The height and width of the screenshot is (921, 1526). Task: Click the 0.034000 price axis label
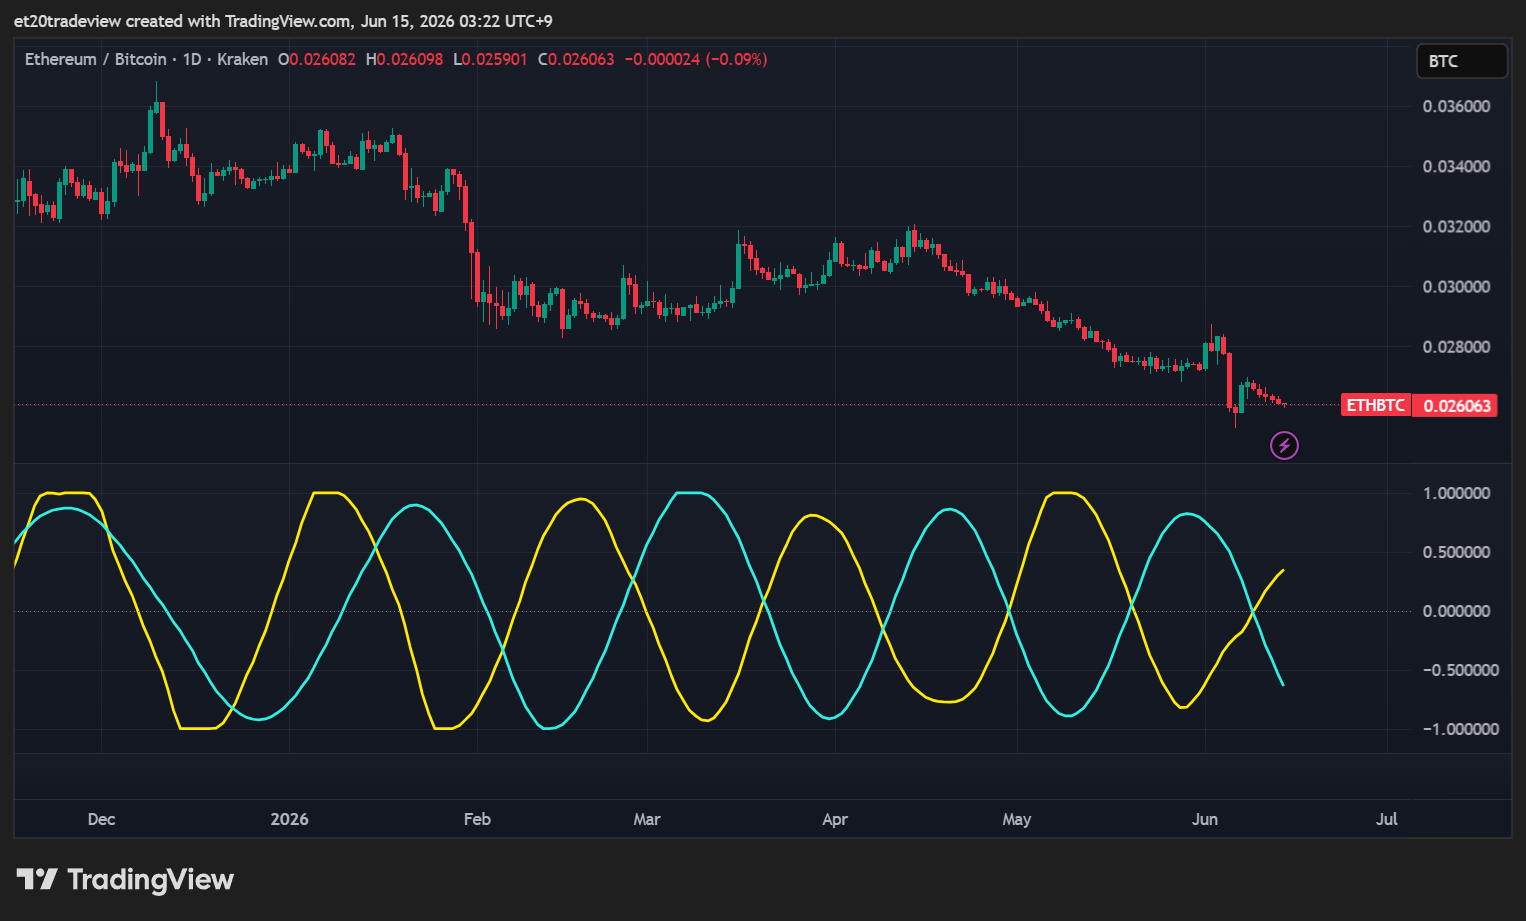point(1456,166)
